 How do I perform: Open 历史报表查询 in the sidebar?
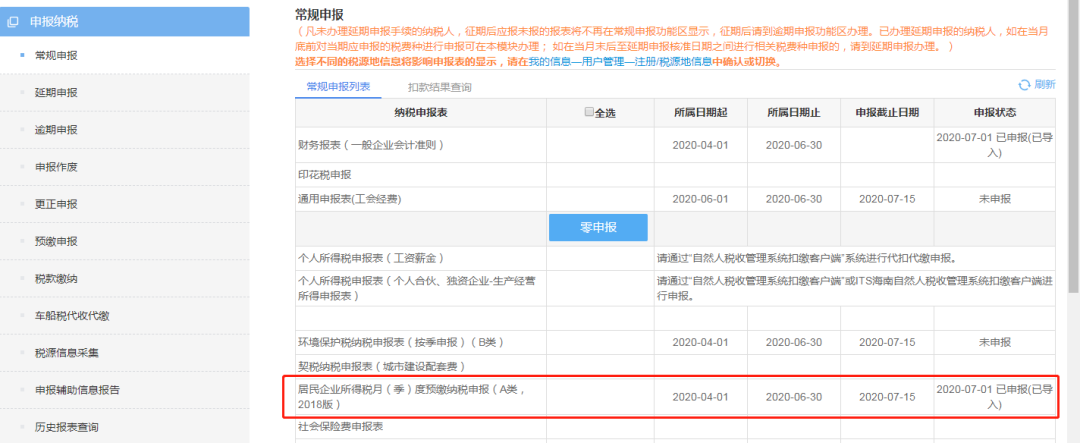click(x=67, y=427)
